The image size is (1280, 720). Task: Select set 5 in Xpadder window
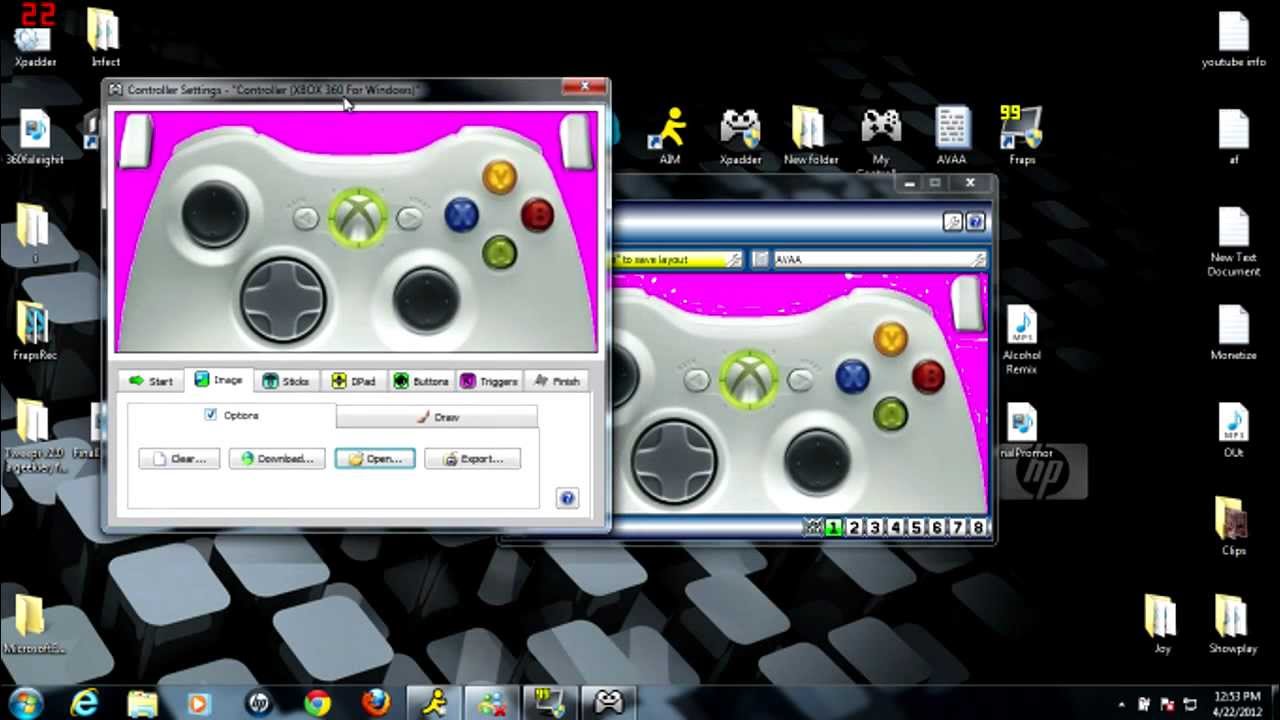[916, 528]
